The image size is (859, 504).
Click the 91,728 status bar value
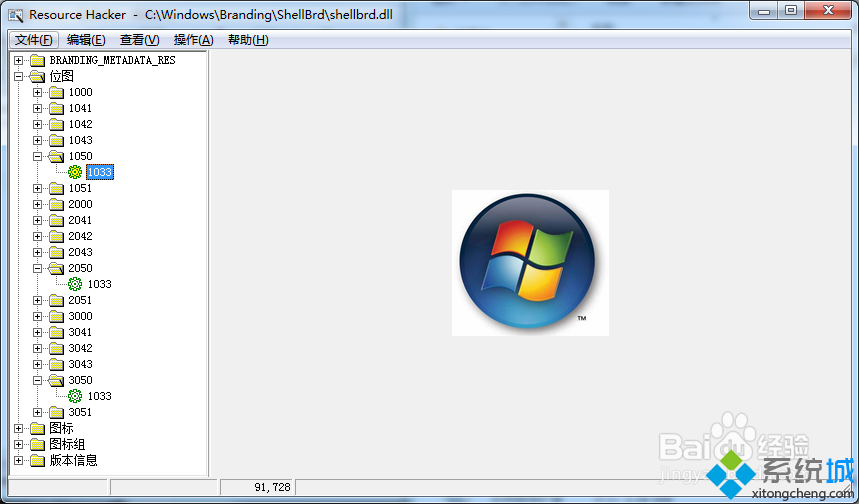[x=272, y=487]
